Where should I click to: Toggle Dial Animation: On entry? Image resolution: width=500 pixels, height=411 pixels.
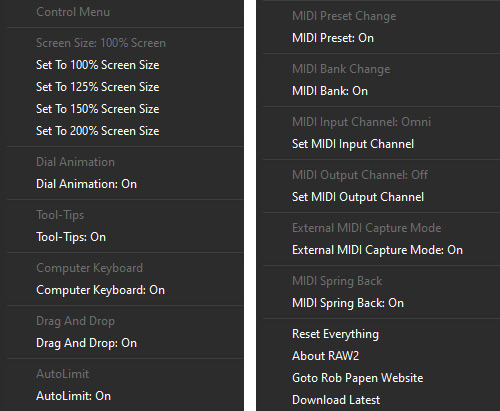tap(125, 184)
